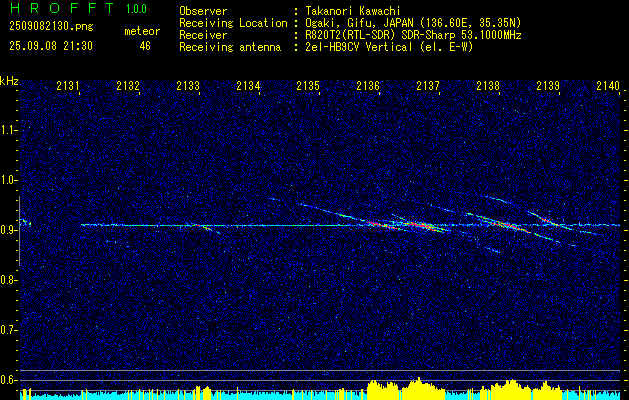This screenshot has width=629, height=400.
Task: Click the 2140 time axis marker
Action: coord(608,85)
